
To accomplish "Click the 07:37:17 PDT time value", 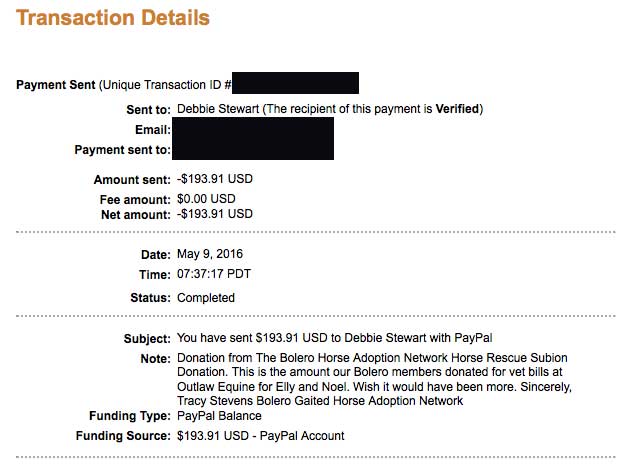I will [214, 274].
